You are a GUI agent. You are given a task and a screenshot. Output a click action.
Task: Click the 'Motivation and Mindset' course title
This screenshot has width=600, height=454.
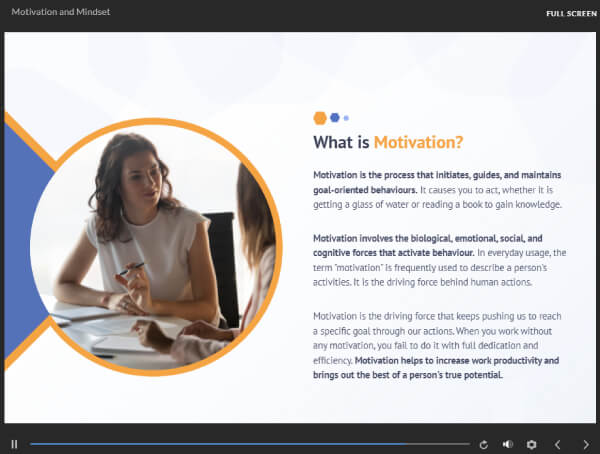tap(60, 13)
